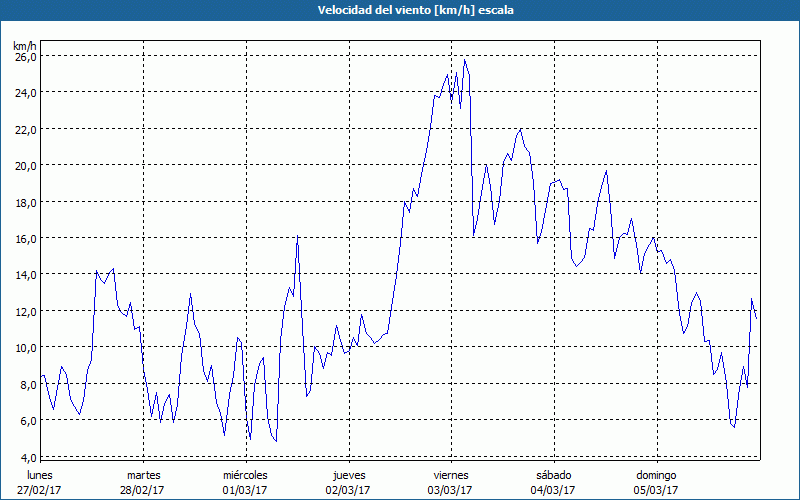Click the date label 03/03/17
800x500 pixels.
[451, 490]
